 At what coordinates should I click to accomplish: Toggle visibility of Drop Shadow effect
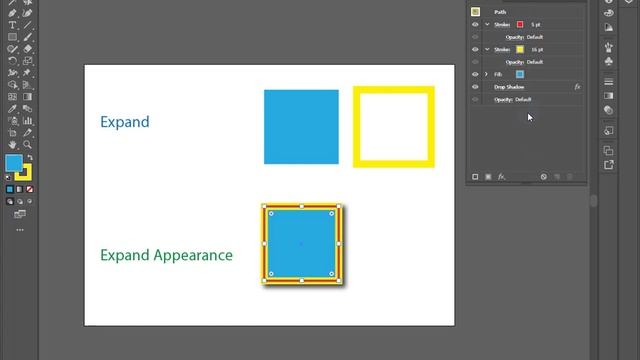click(x=475, y=87)
